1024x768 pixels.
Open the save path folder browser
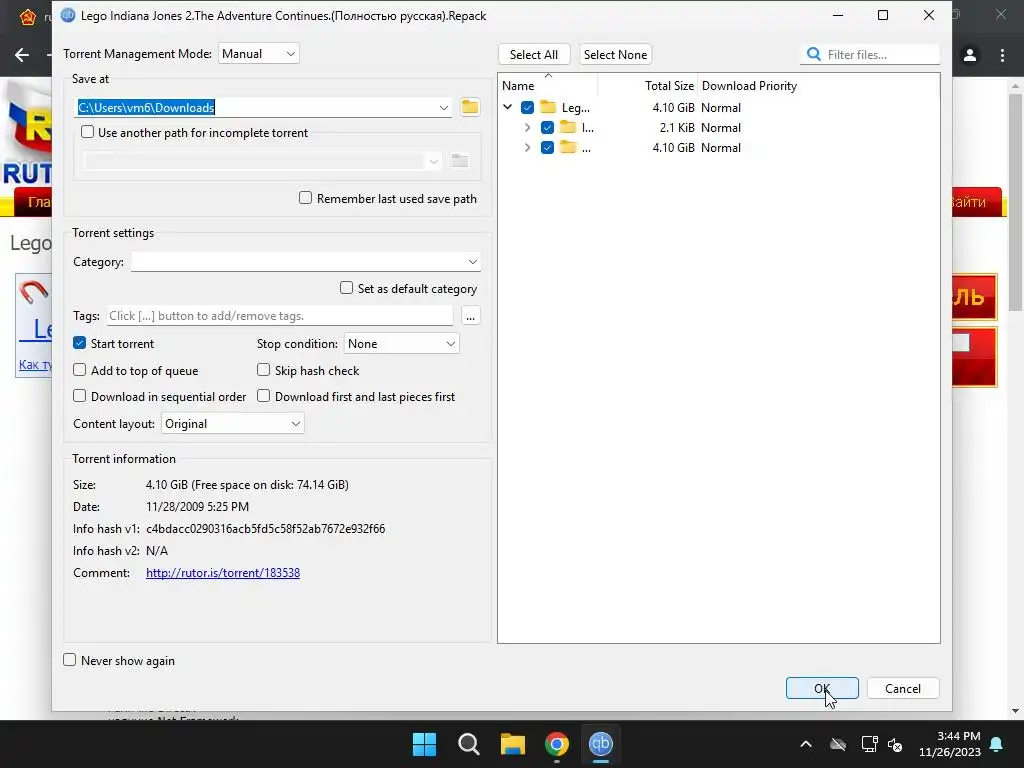[x=470, y=107]
